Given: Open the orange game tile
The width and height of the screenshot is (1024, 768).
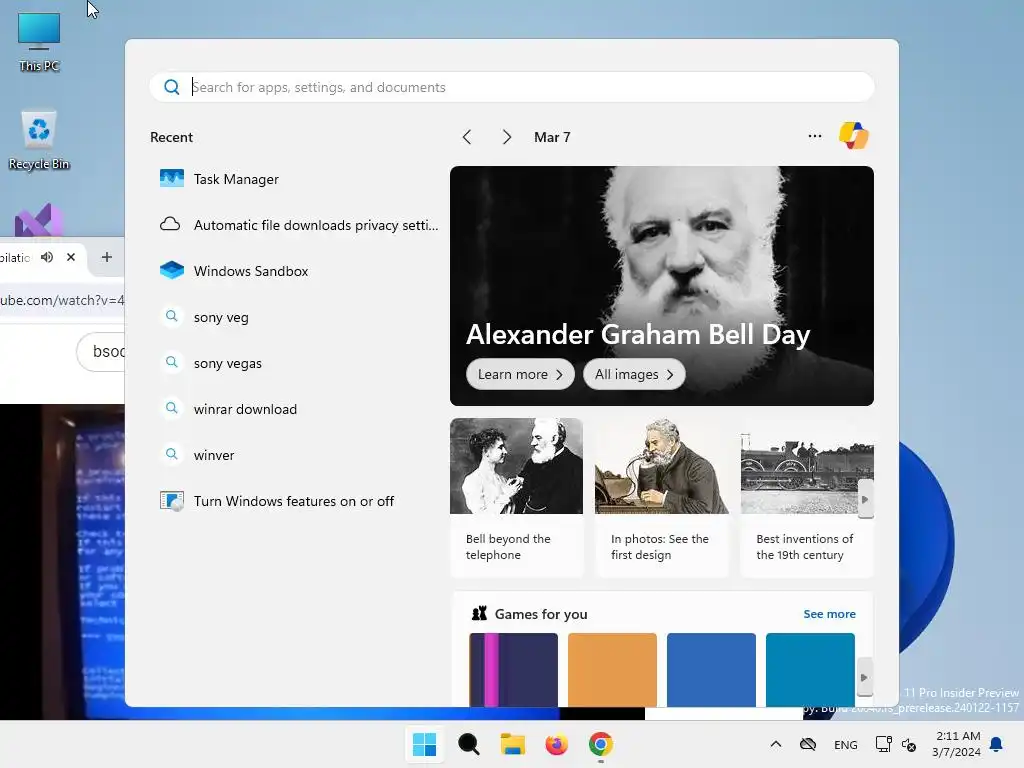Looking at the screenshot, I should (612, 669).
